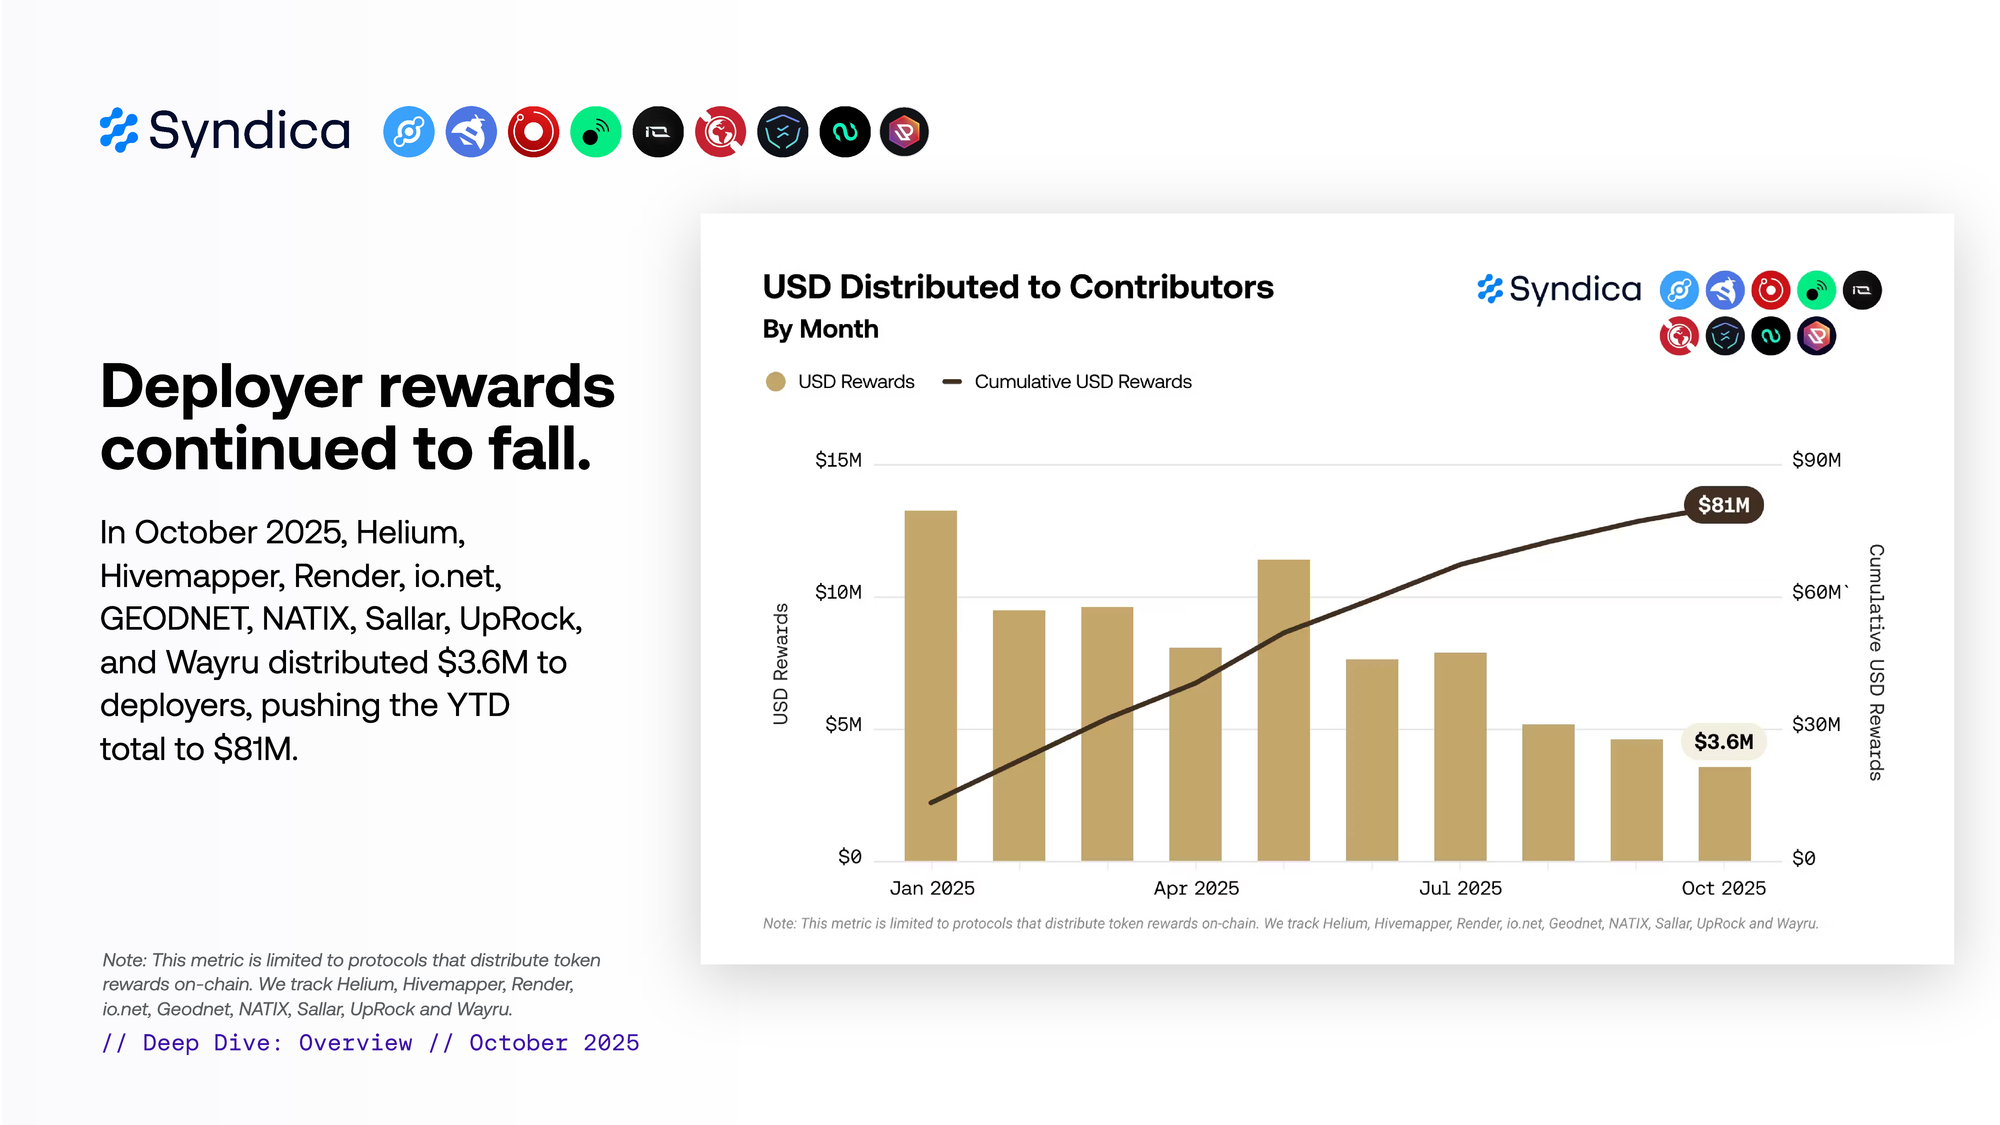Toggle the Cumulative USD Rewards legend item
2000x1125 pixels.
point(1082,382)
